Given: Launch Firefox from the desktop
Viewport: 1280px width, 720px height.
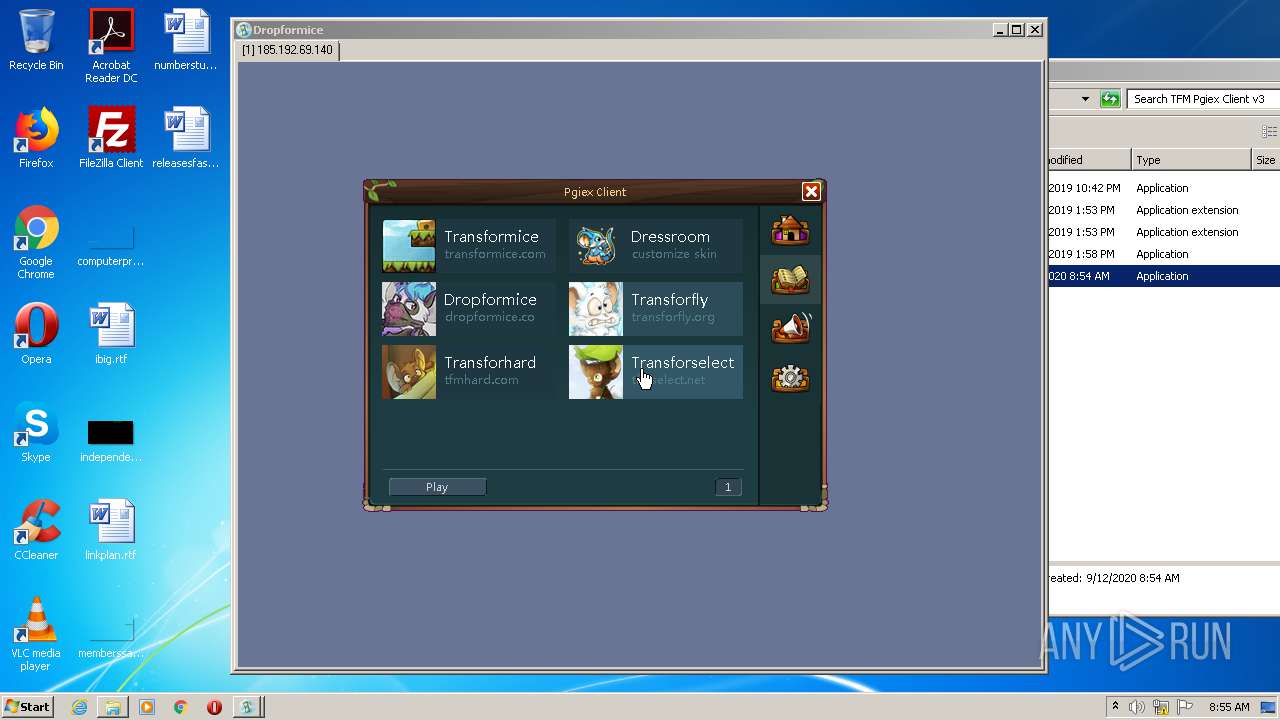Looking at the screenshot, I should (x=36, y=138).
